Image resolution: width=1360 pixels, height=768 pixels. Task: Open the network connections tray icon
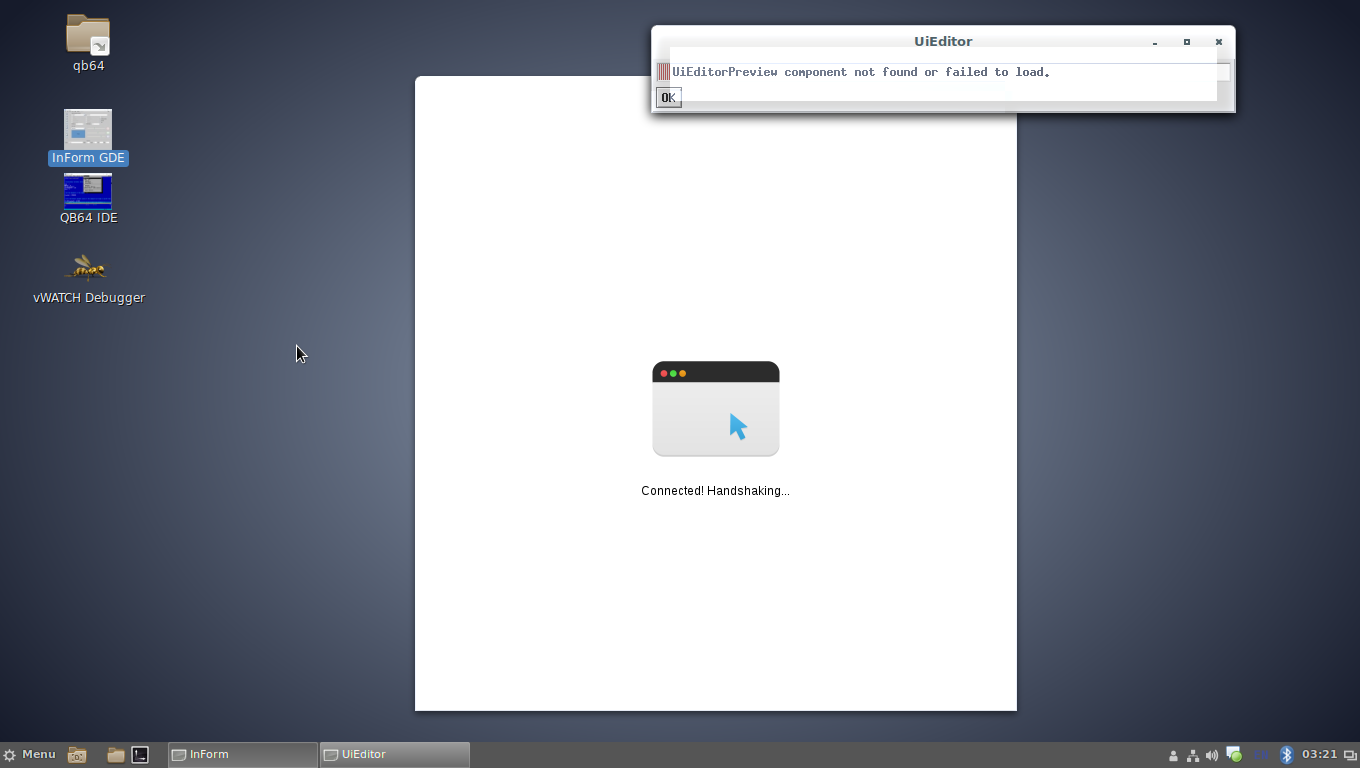[x=1192, y=756]
